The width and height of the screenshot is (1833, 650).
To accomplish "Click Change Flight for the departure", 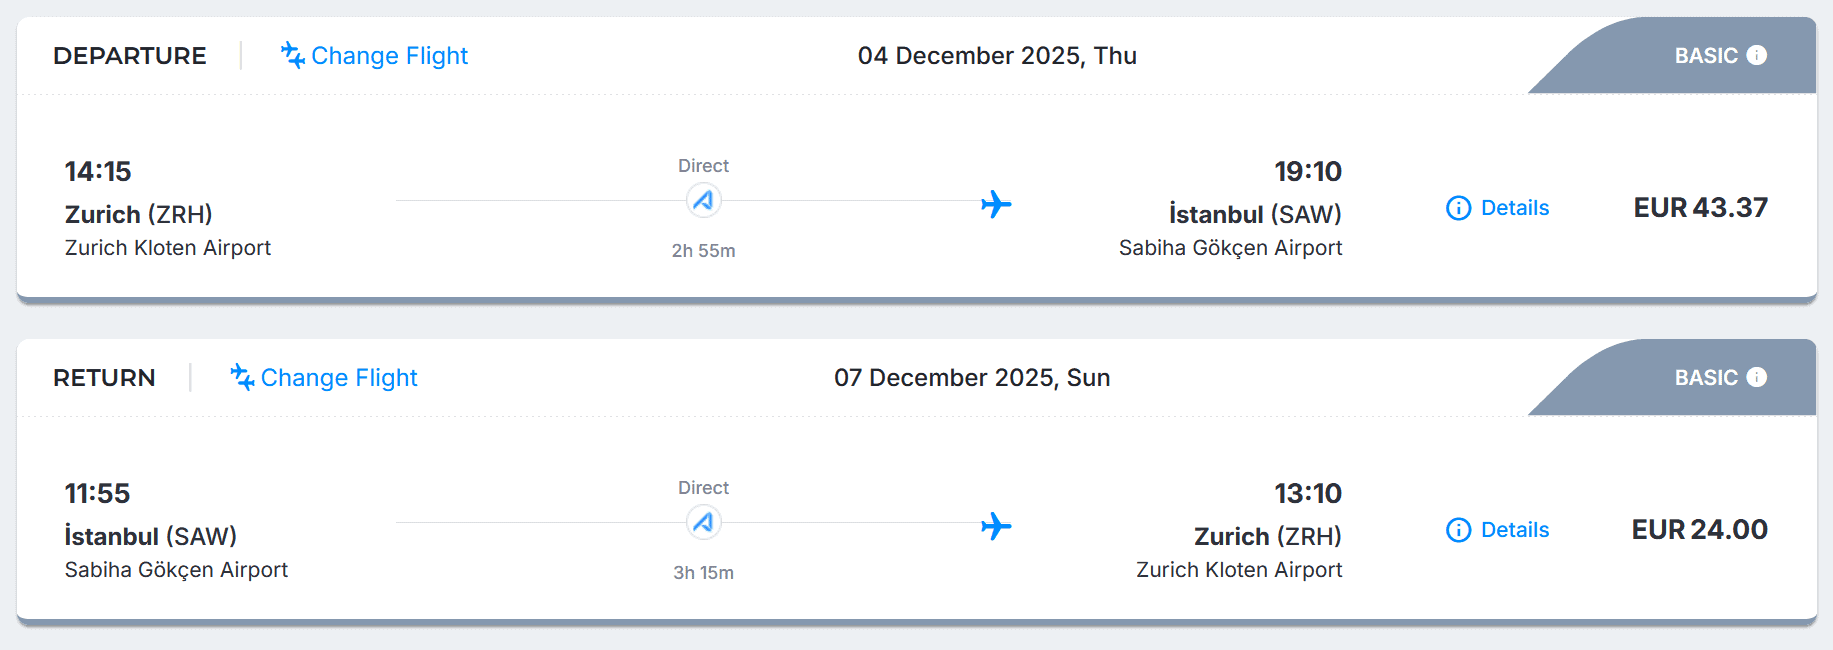I will [x=389, y=56].
